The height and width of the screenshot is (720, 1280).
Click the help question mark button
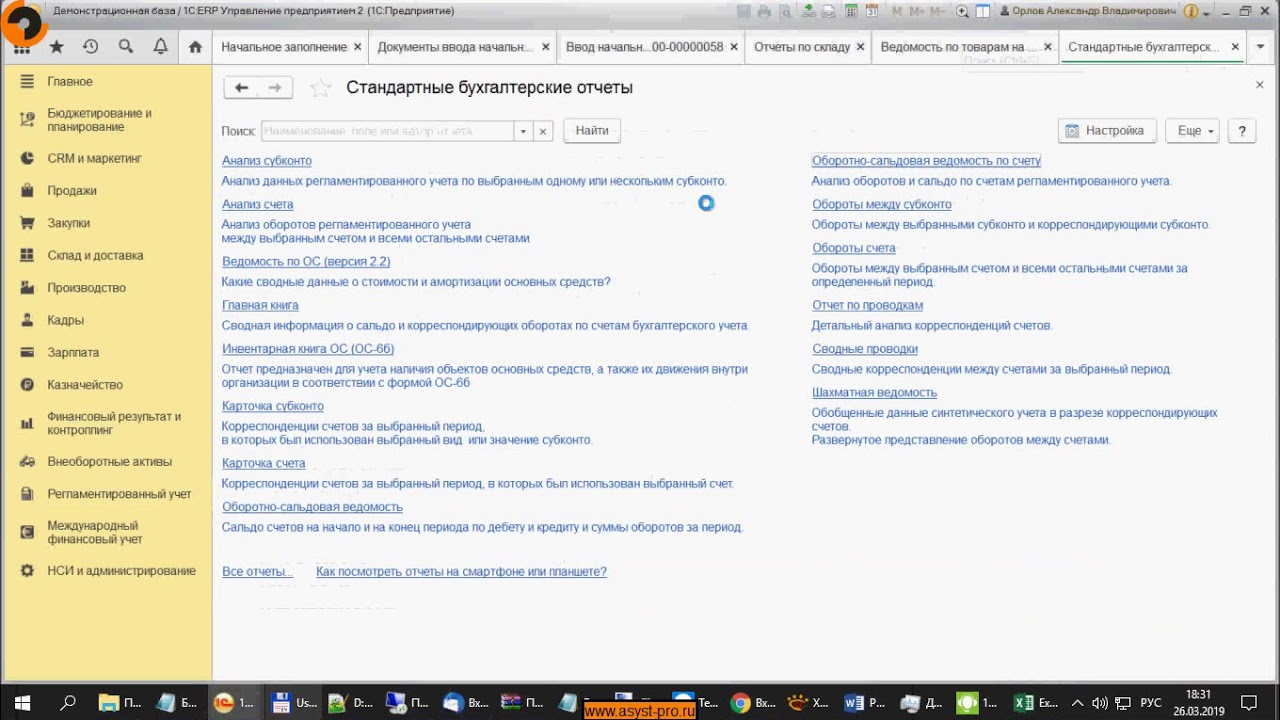(1242, 131)
